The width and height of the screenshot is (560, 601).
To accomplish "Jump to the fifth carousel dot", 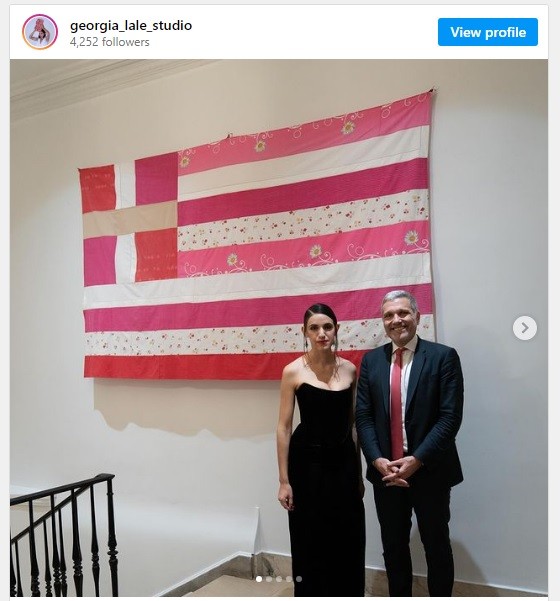I will [299, 579].
